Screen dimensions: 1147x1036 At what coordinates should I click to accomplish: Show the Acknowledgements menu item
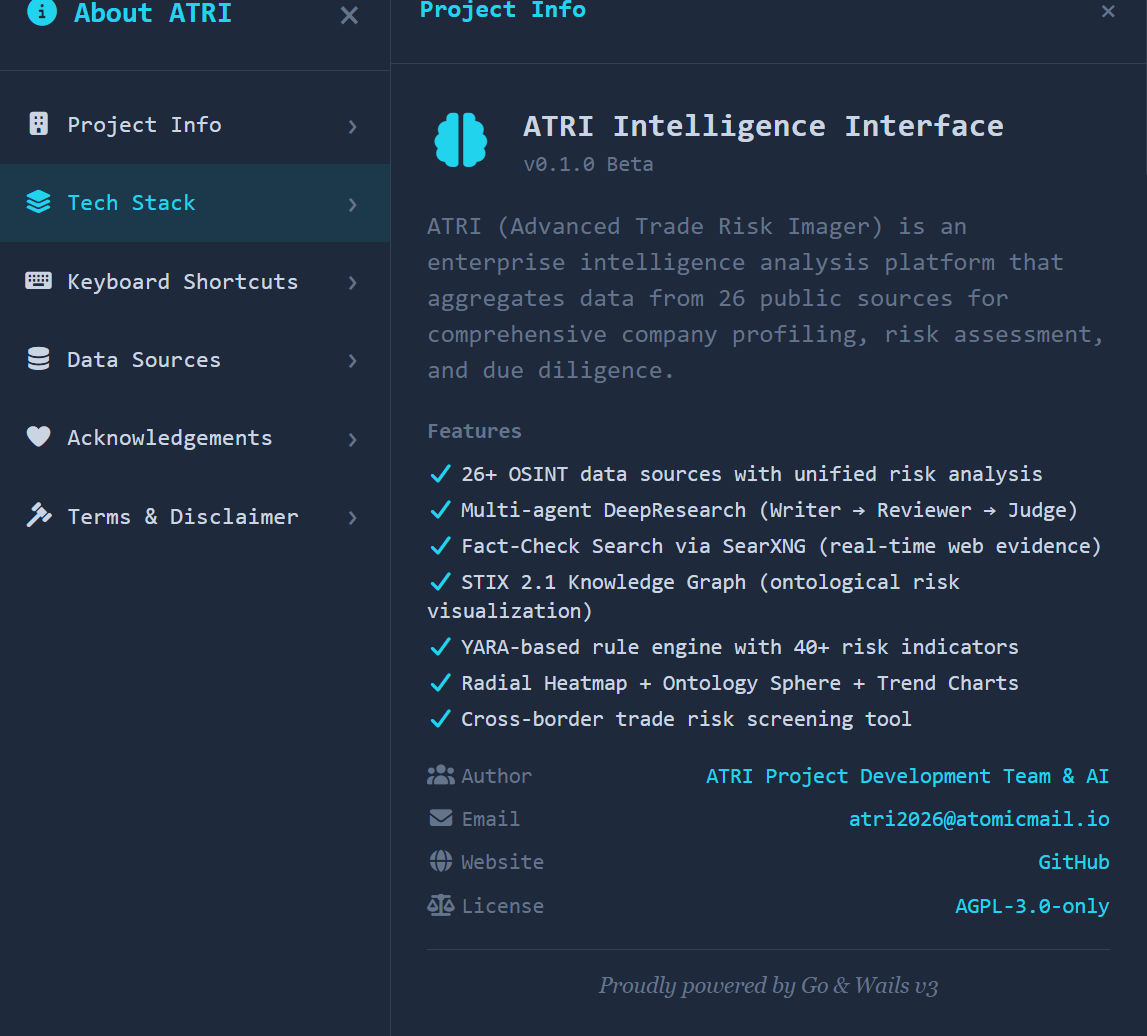point(195,438)
